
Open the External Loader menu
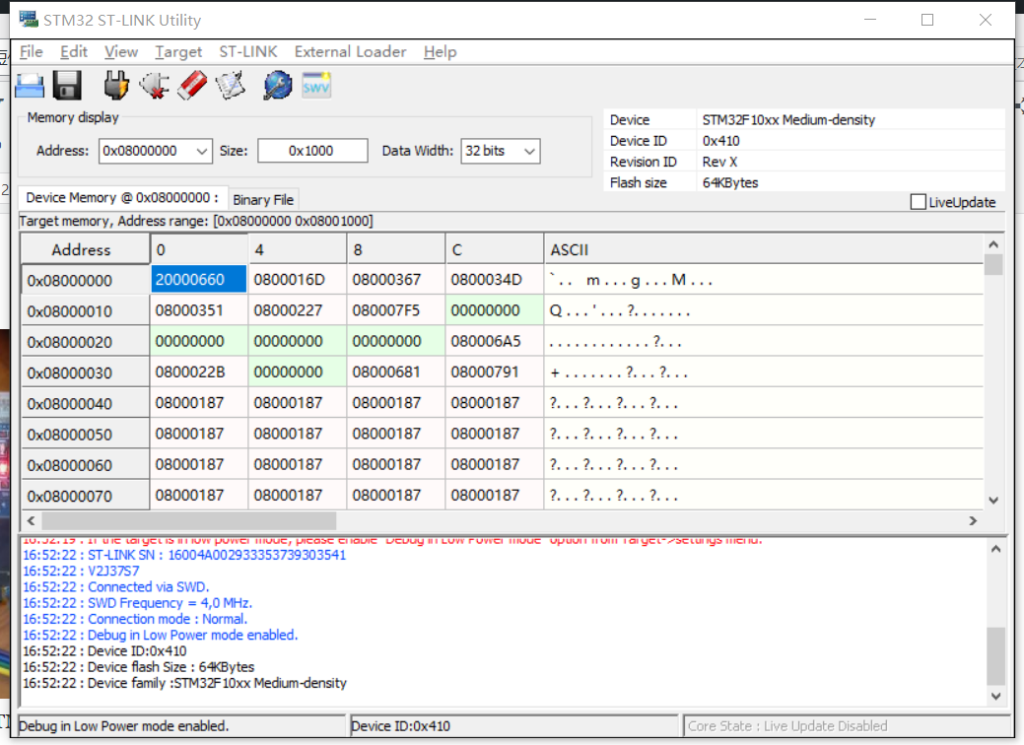(x=350, y=52)
